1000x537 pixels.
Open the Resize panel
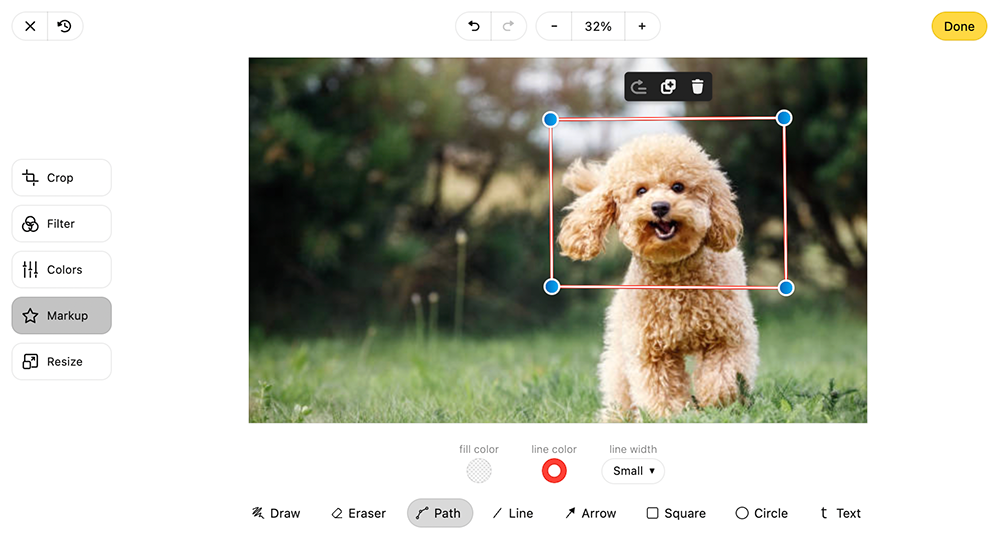(x=61, y=362)
